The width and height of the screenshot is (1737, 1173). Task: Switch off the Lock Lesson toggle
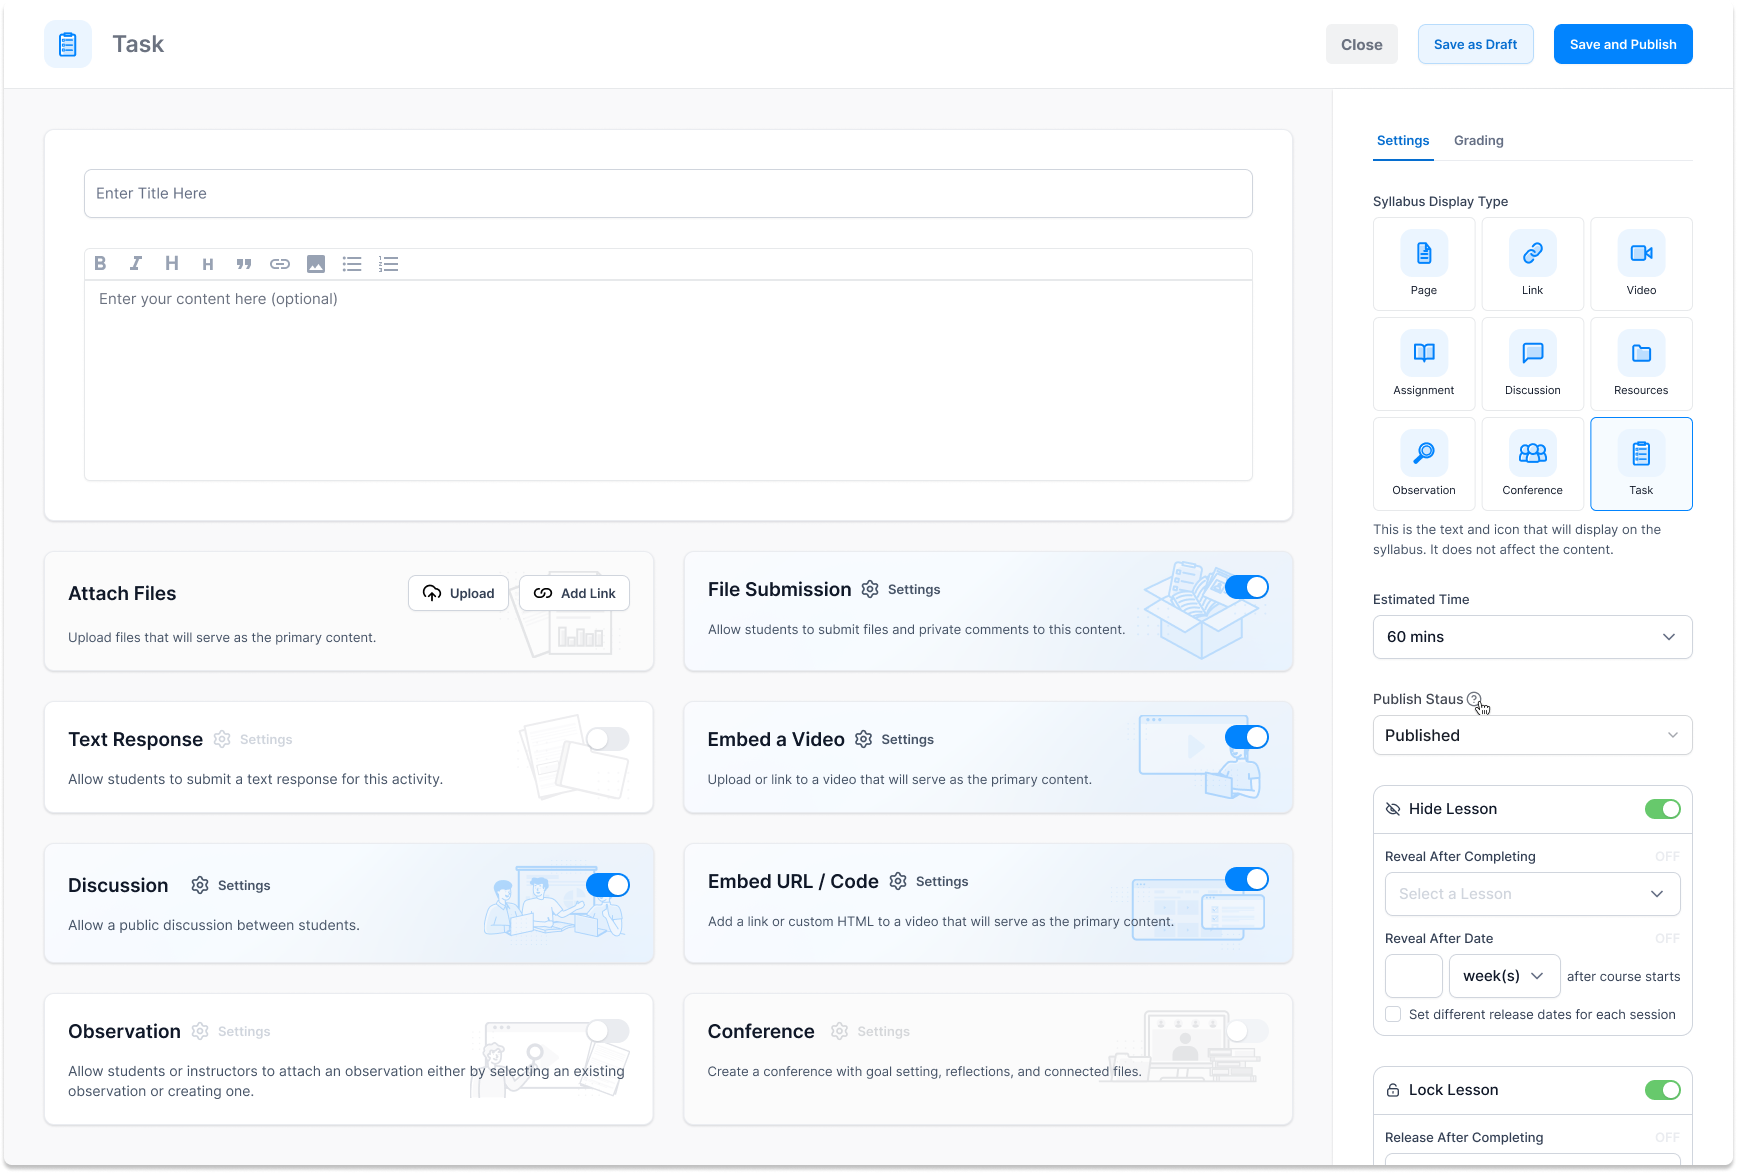click(1663, 1091)
